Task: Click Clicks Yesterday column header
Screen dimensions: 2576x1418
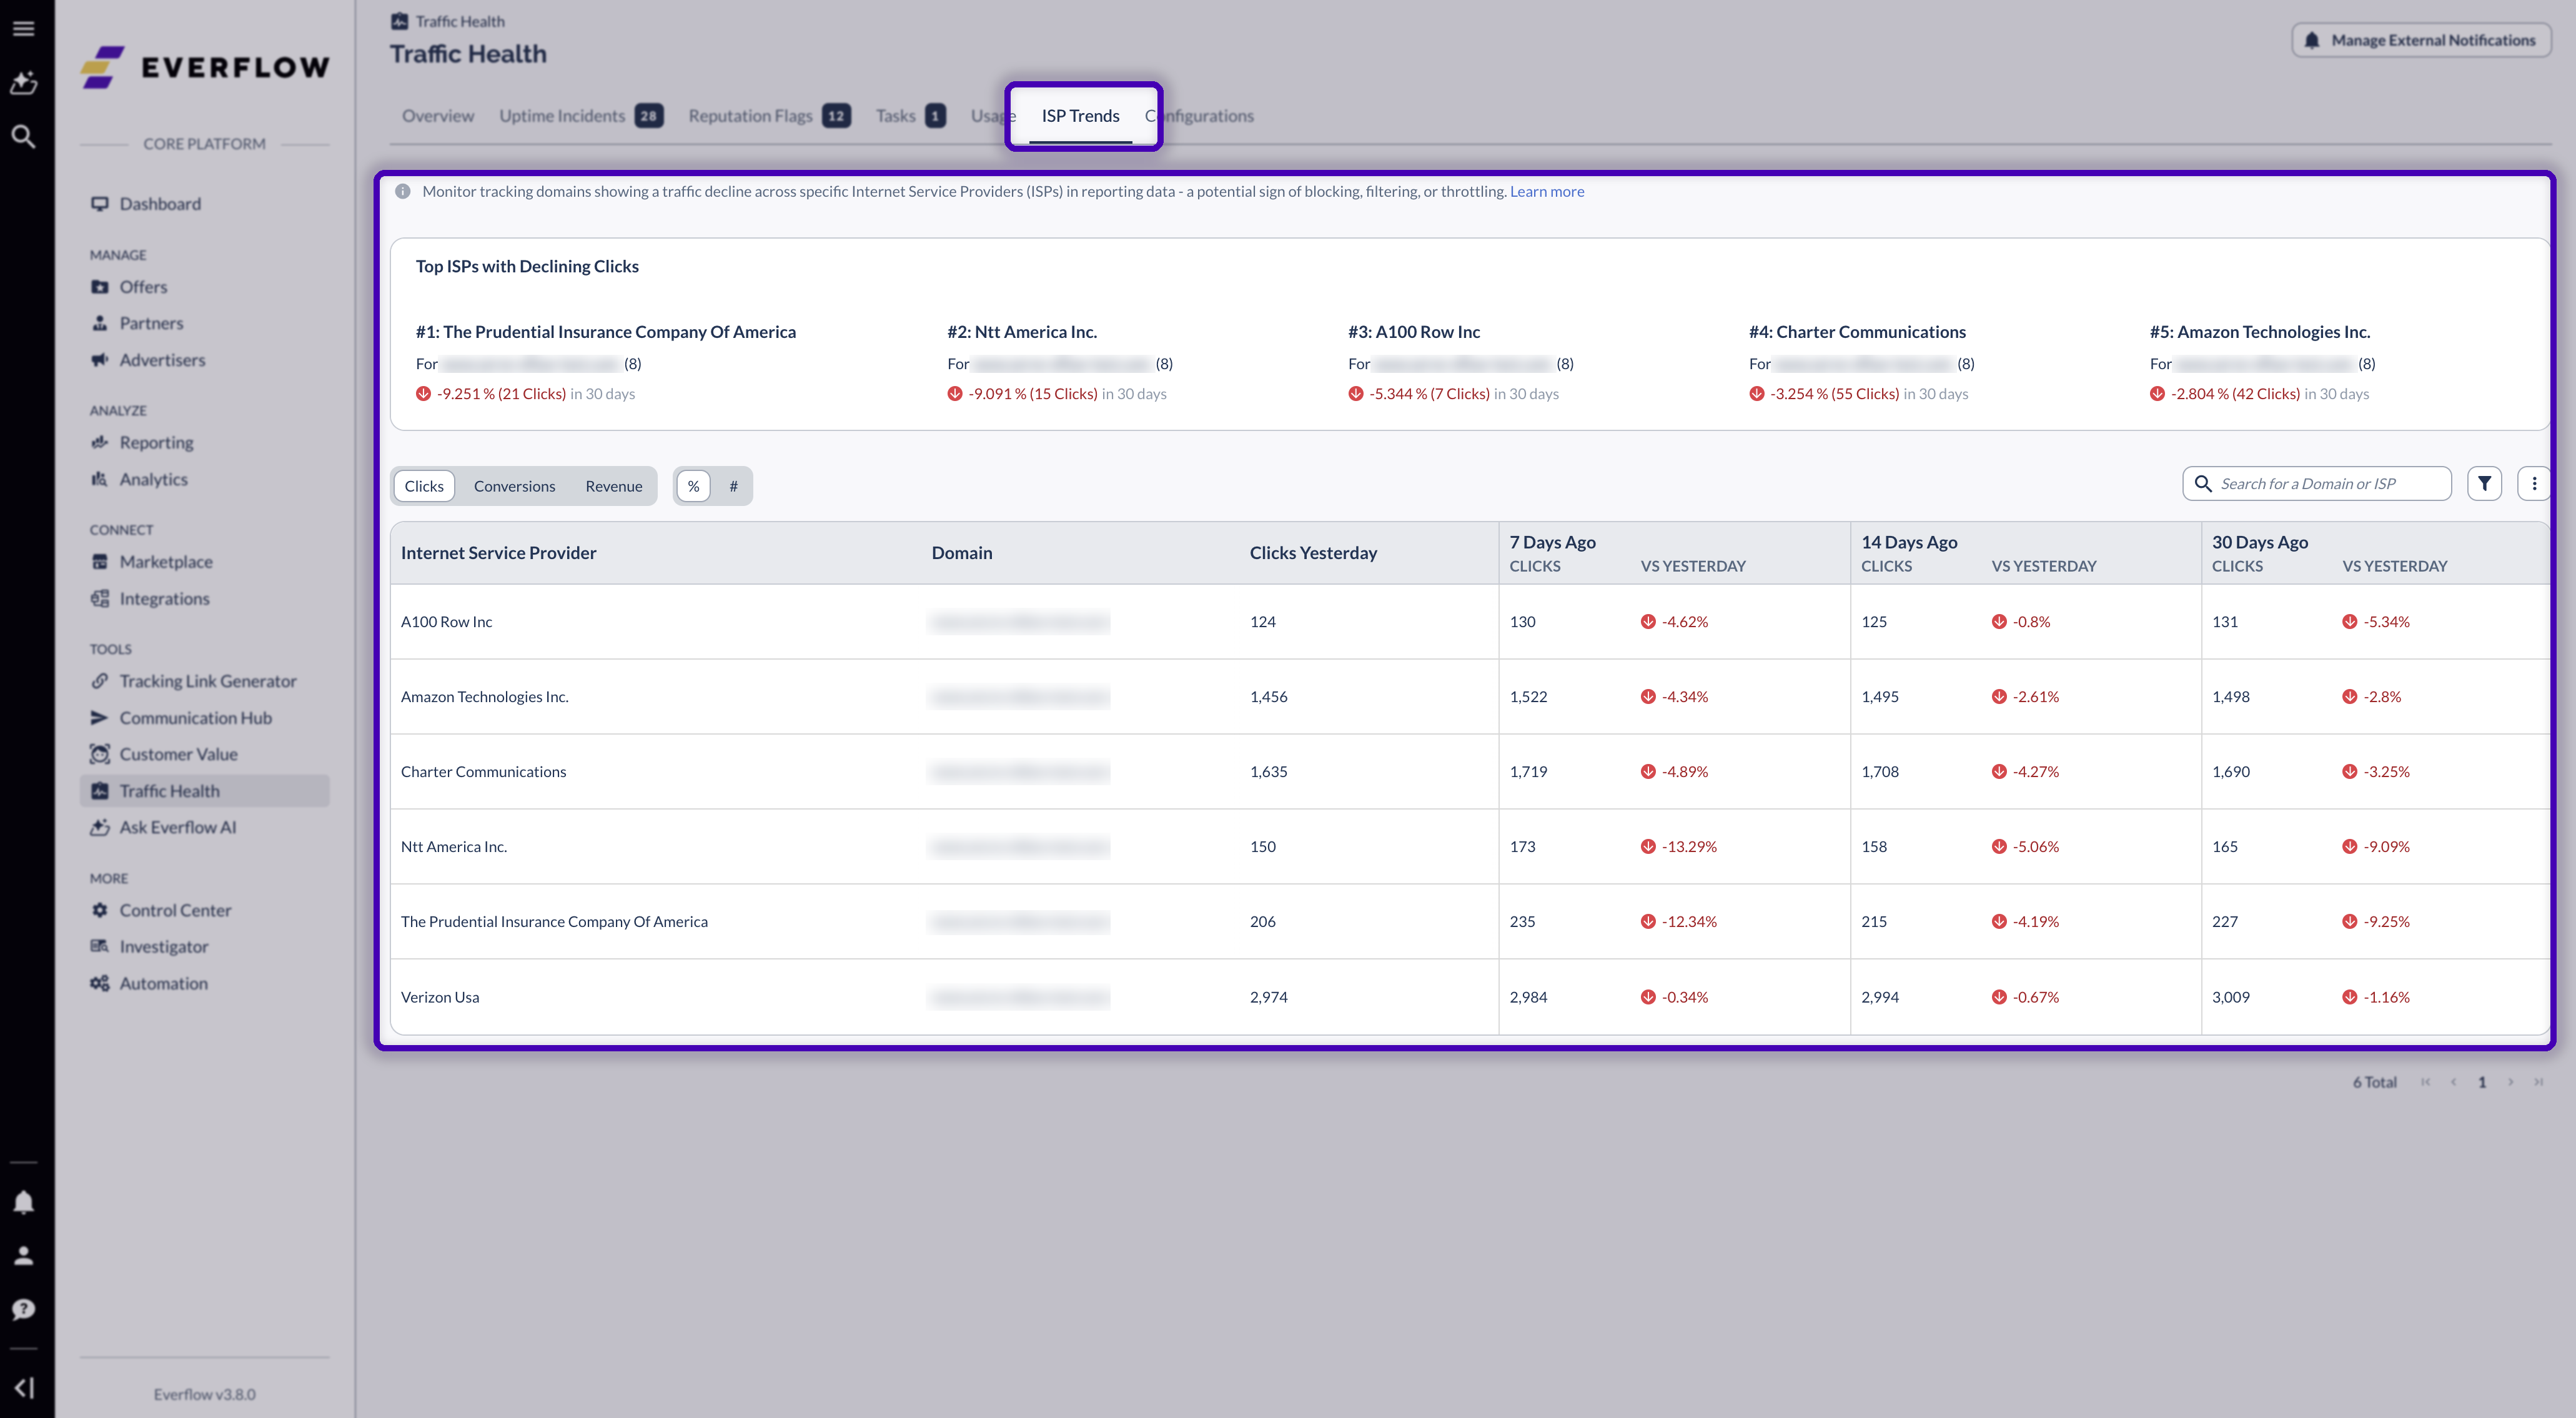Action: point(1313,553)
